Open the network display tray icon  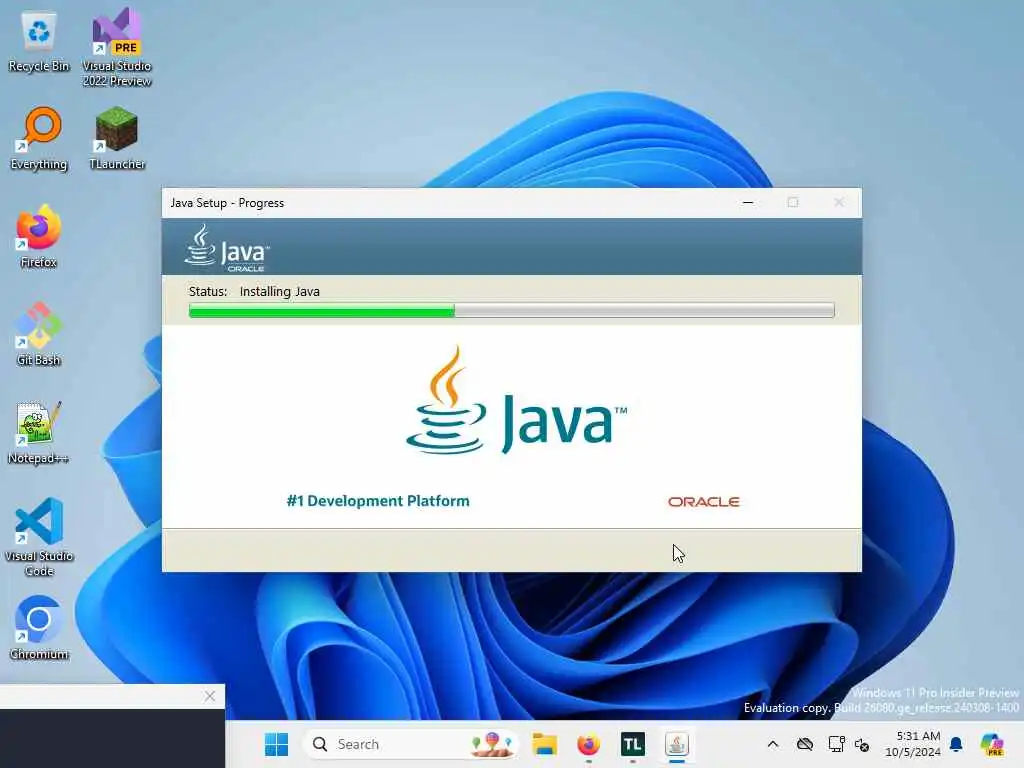click(x=836, y=744)
